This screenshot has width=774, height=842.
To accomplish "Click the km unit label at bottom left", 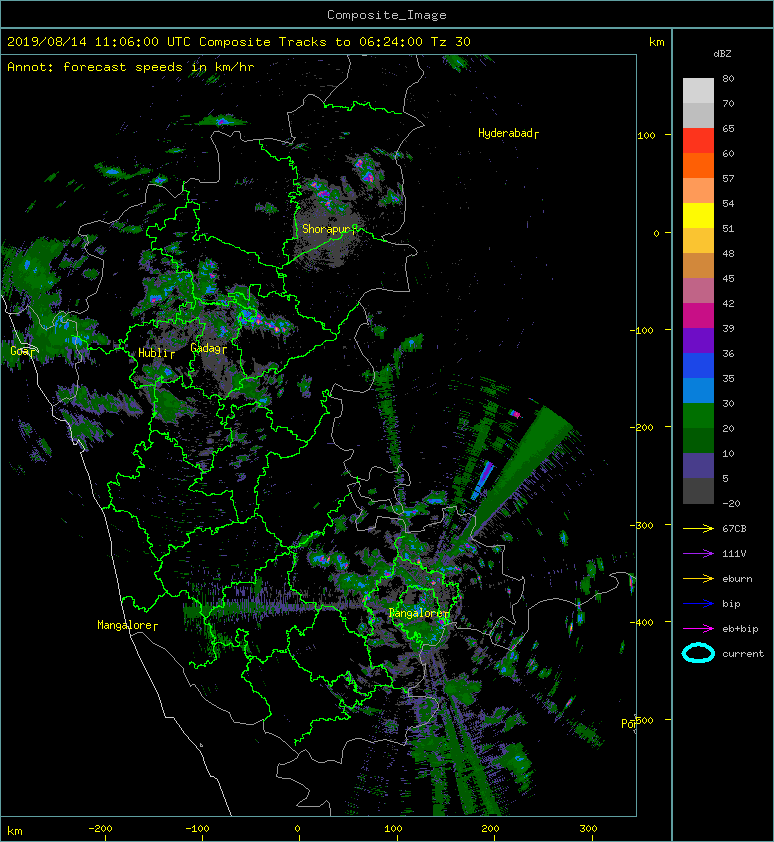I will (15, 831).
